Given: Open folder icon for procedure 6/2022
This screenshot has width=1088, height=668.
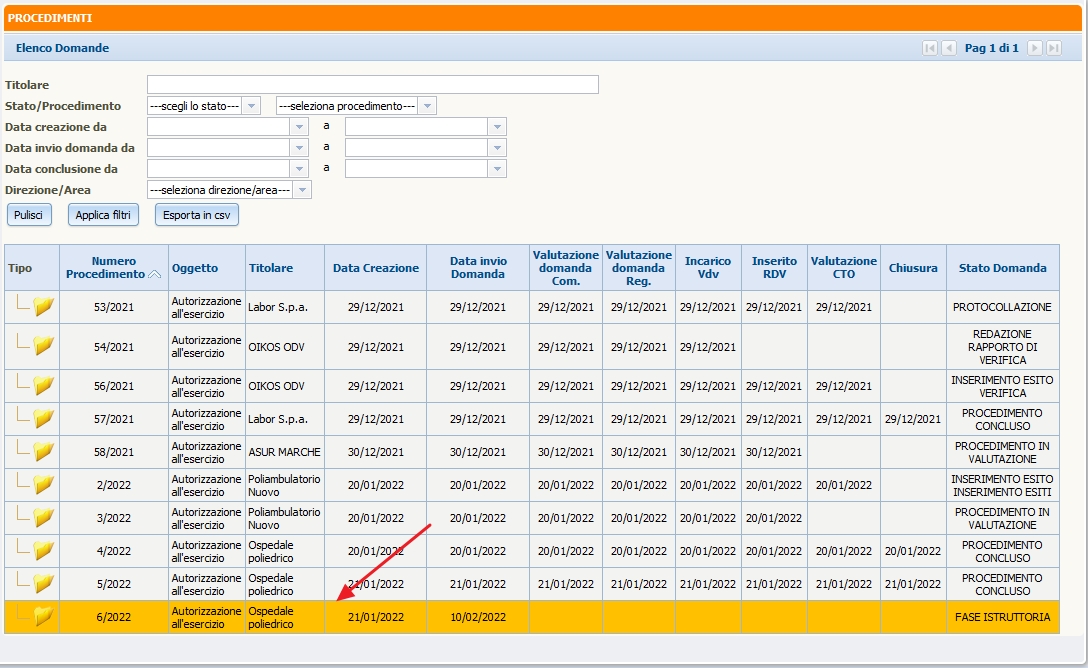Looking at the screenshot, I should [x=43, y=616].
